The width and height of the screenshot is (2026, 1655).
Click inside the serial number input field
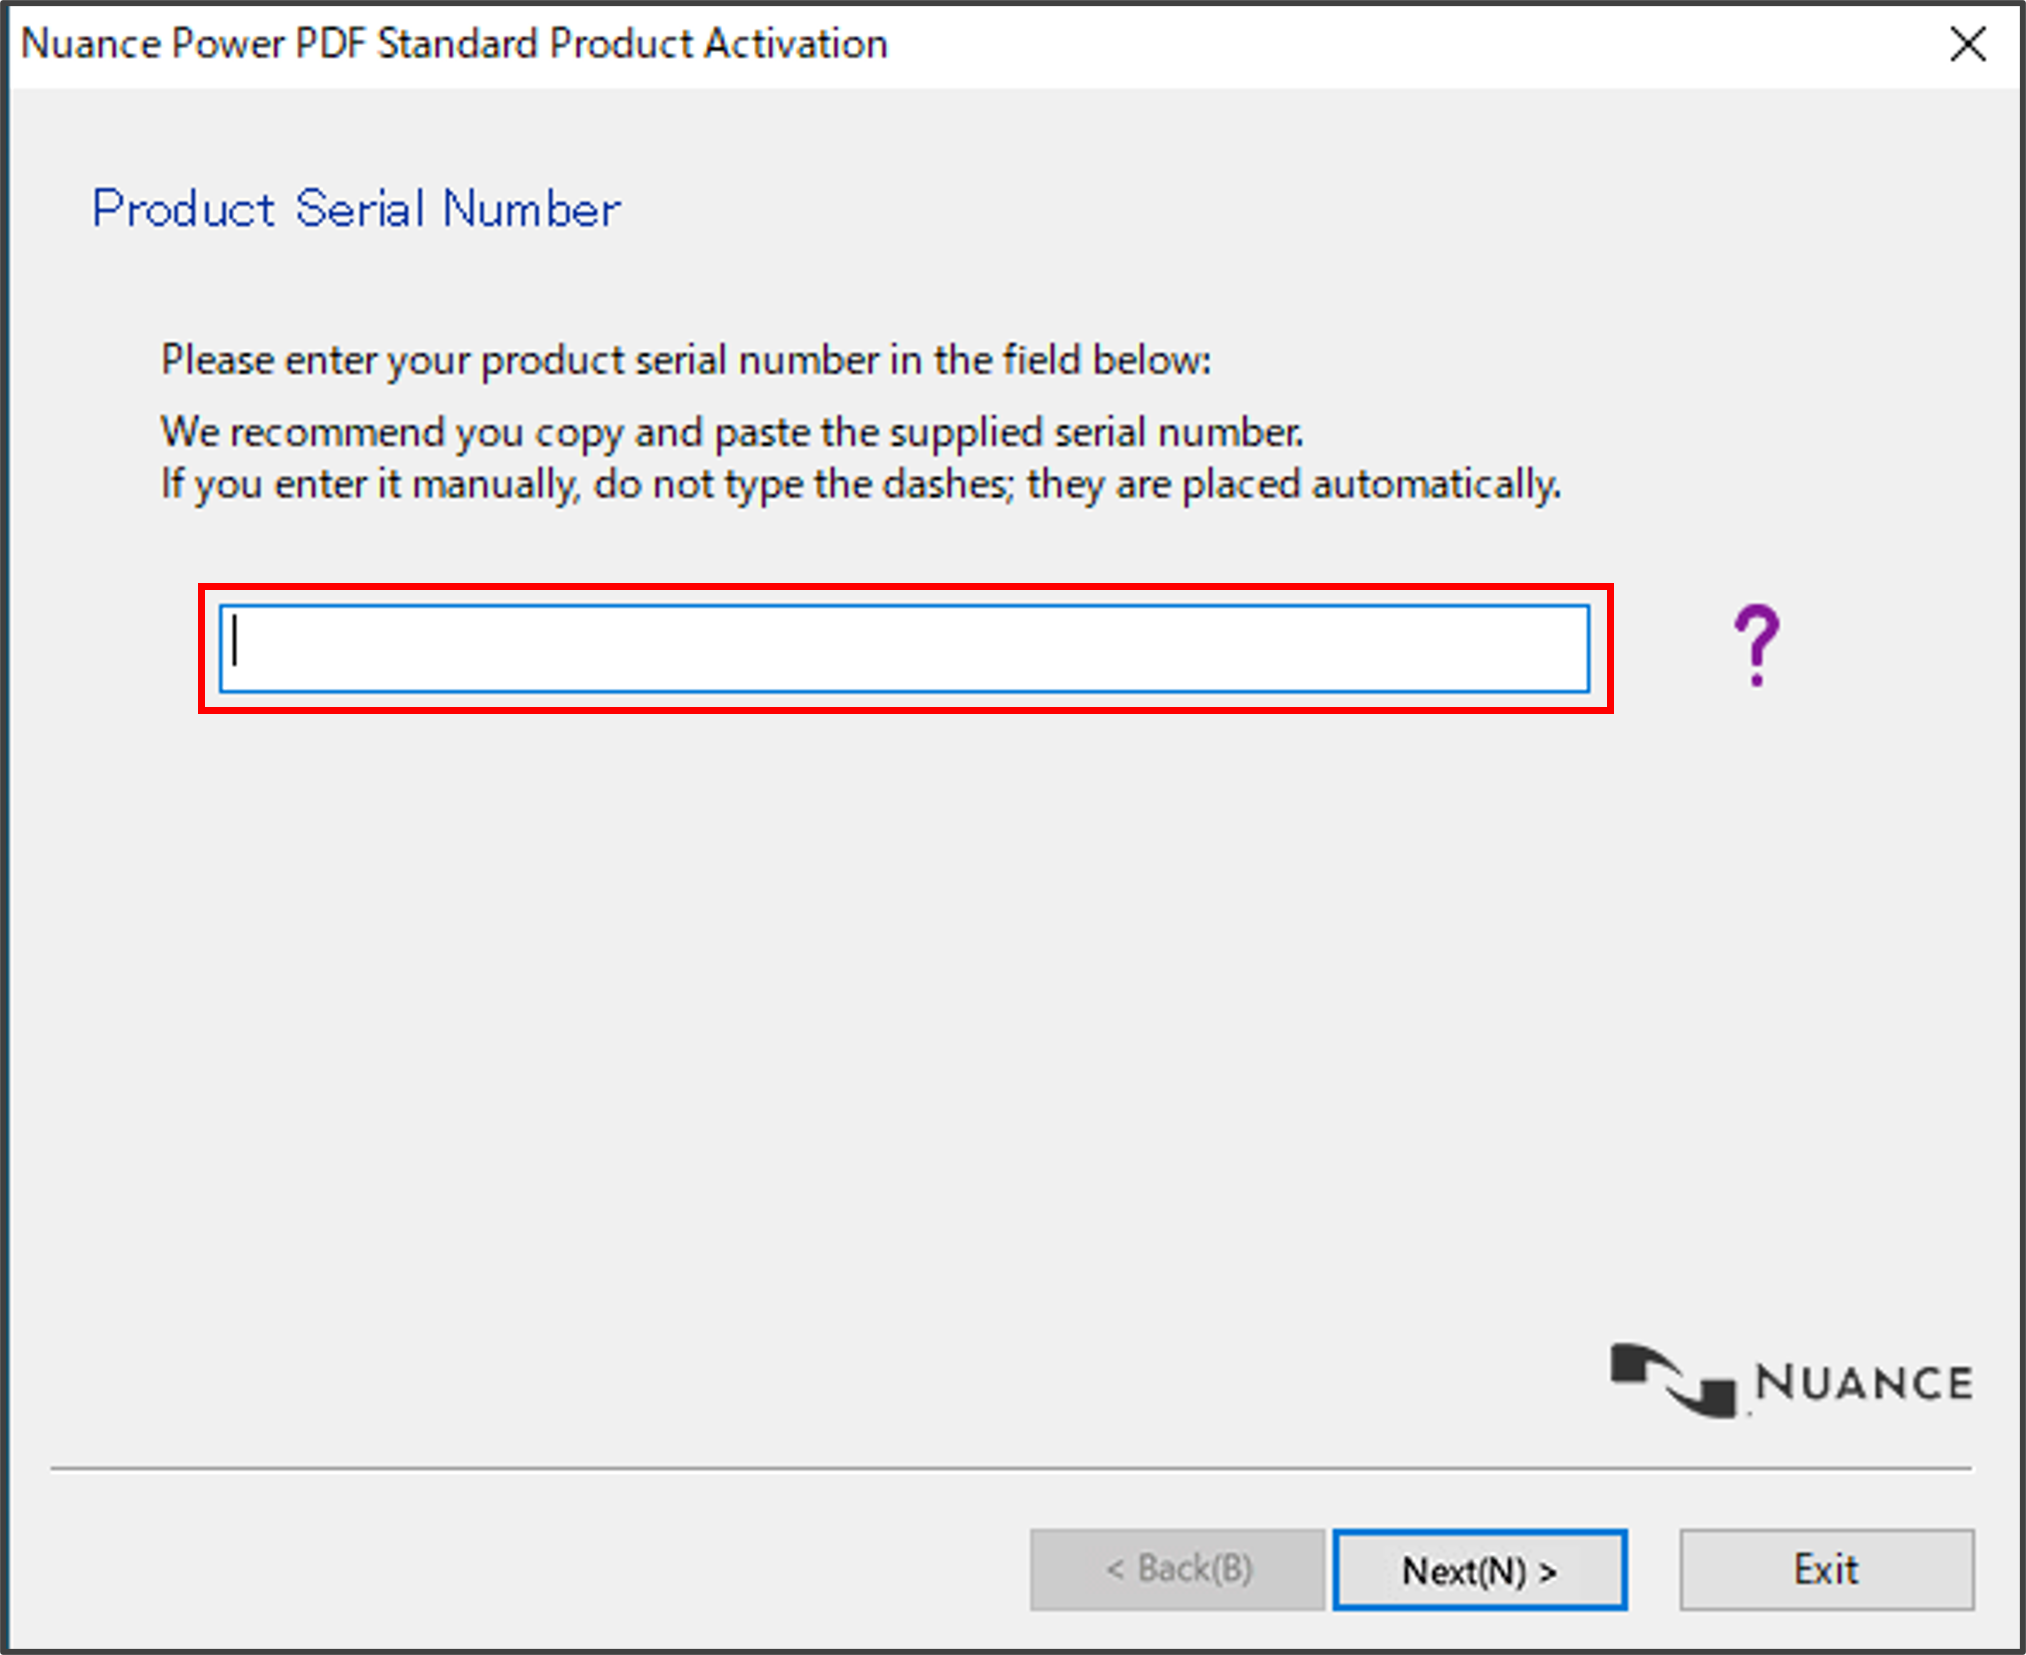904,648
